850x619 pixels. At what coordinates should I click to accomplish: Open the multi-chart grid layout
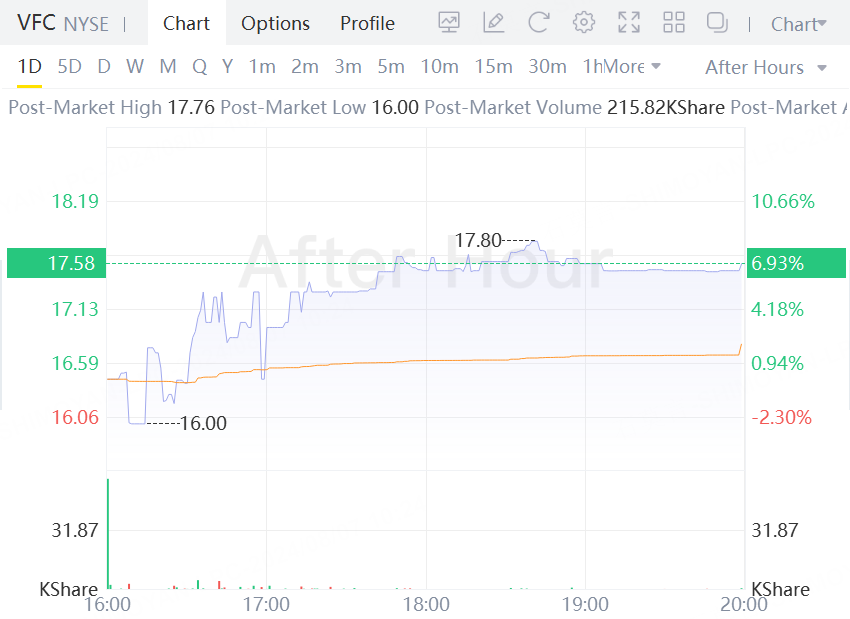674,23
